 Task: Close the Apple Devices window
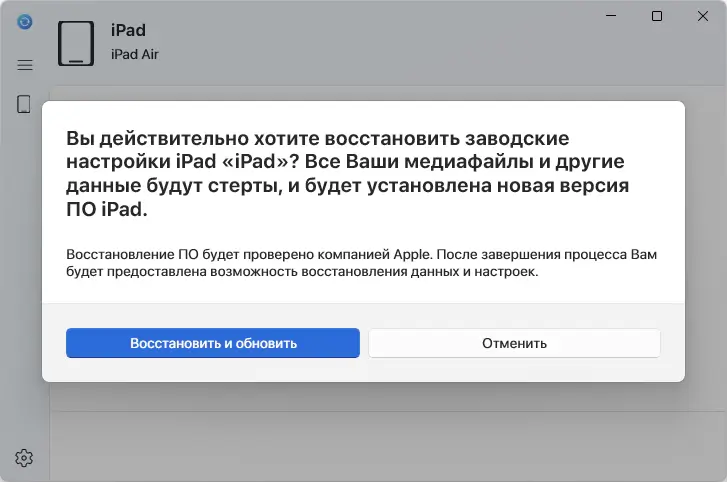coord(703,16)
